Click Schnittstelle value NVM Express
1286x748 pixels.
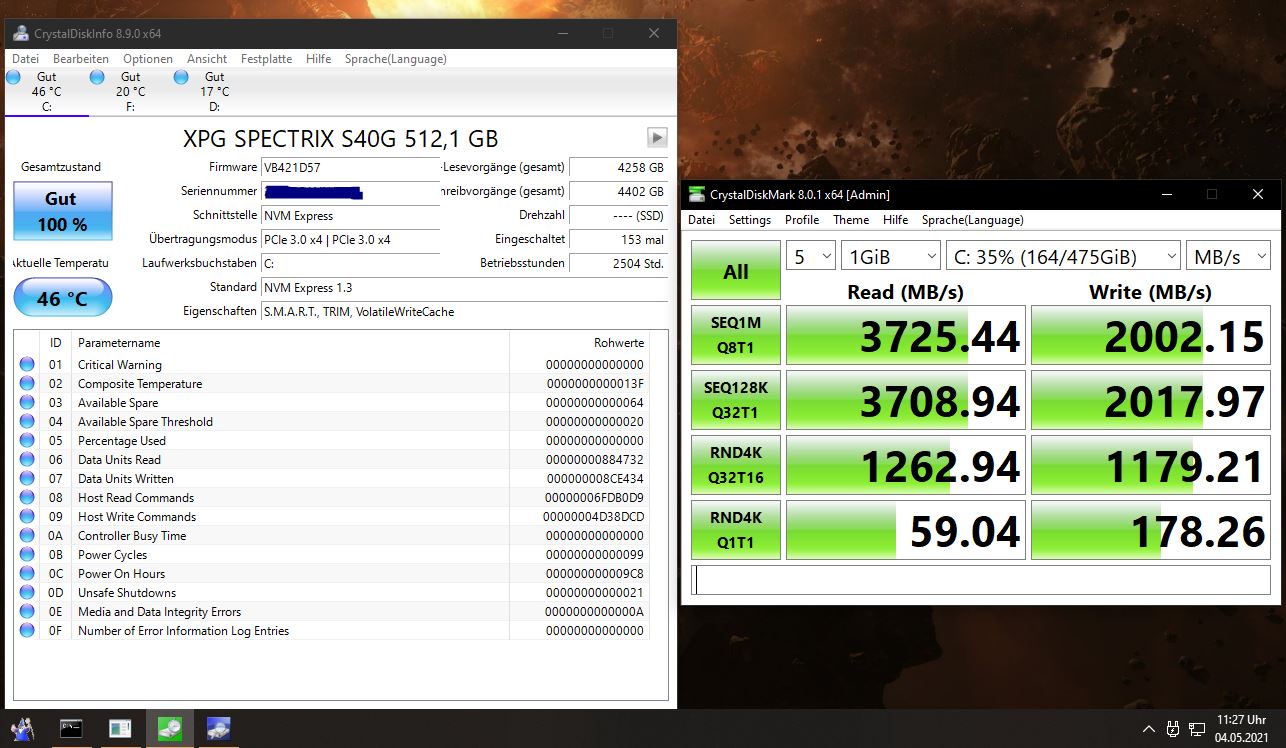(350, 215)
